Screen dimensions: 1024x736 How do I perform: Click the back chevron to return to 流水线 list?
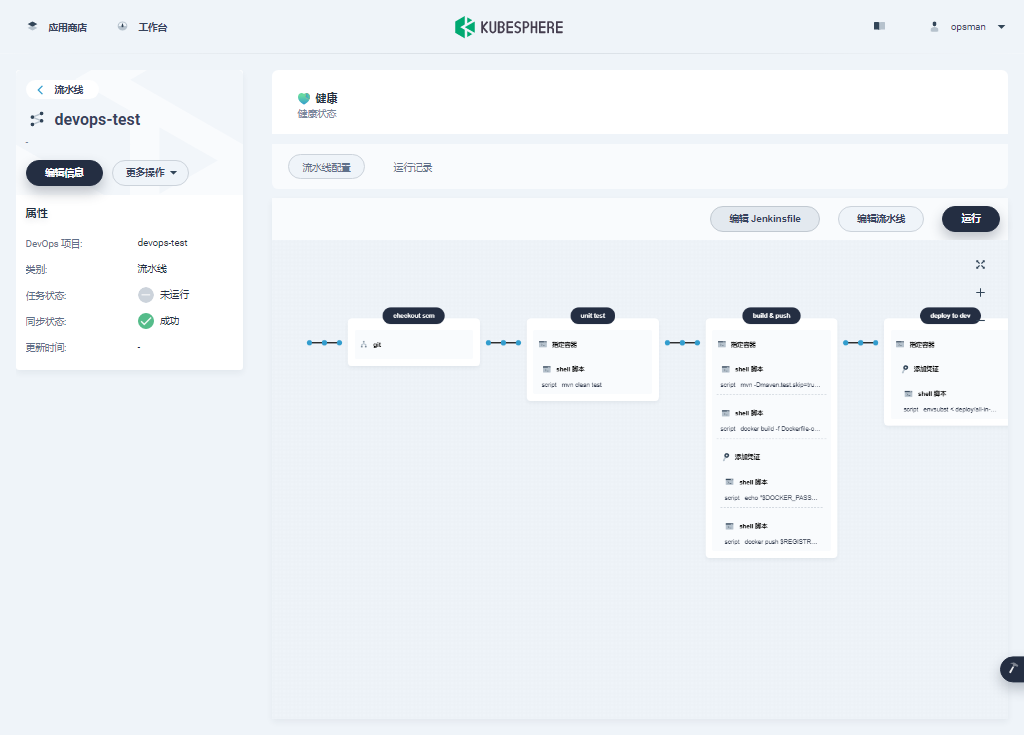coord(38,89)
